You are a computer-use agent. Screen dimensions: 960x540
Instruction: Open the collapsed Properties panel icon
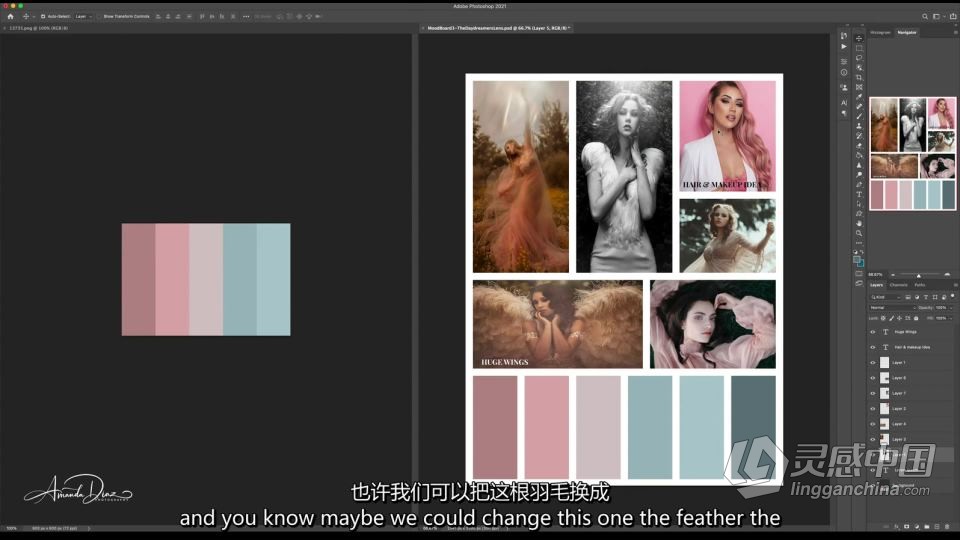coord(844,62)
